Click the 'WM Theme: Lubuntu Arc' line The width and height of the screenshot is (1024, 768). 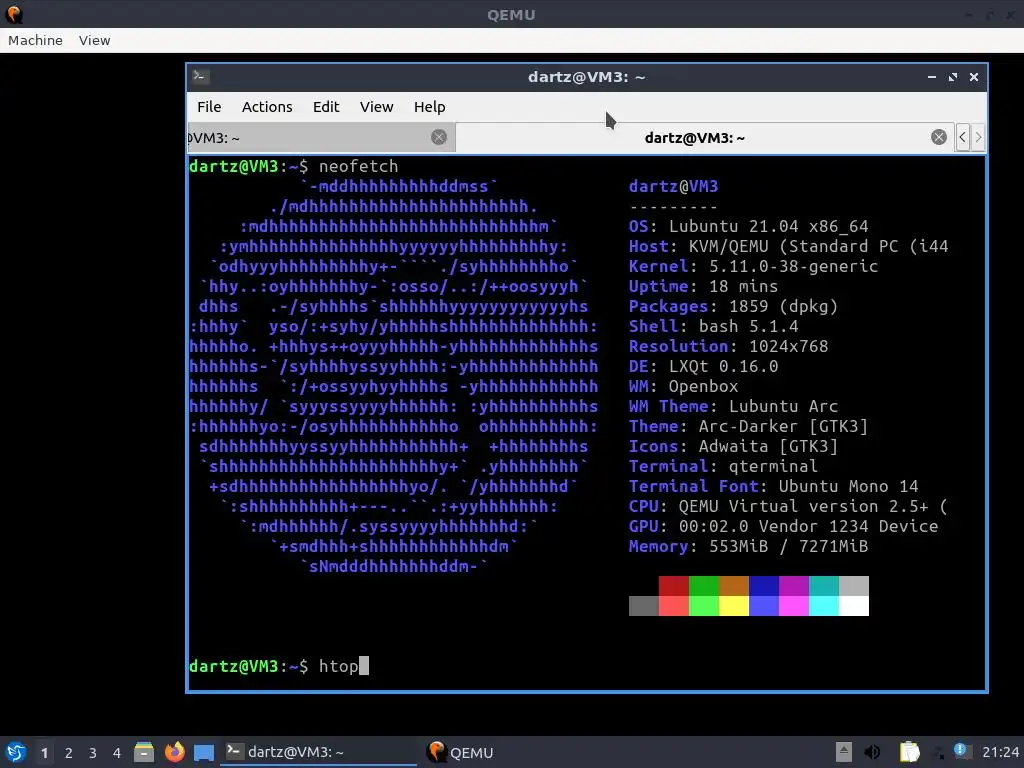tap(733, 406)
